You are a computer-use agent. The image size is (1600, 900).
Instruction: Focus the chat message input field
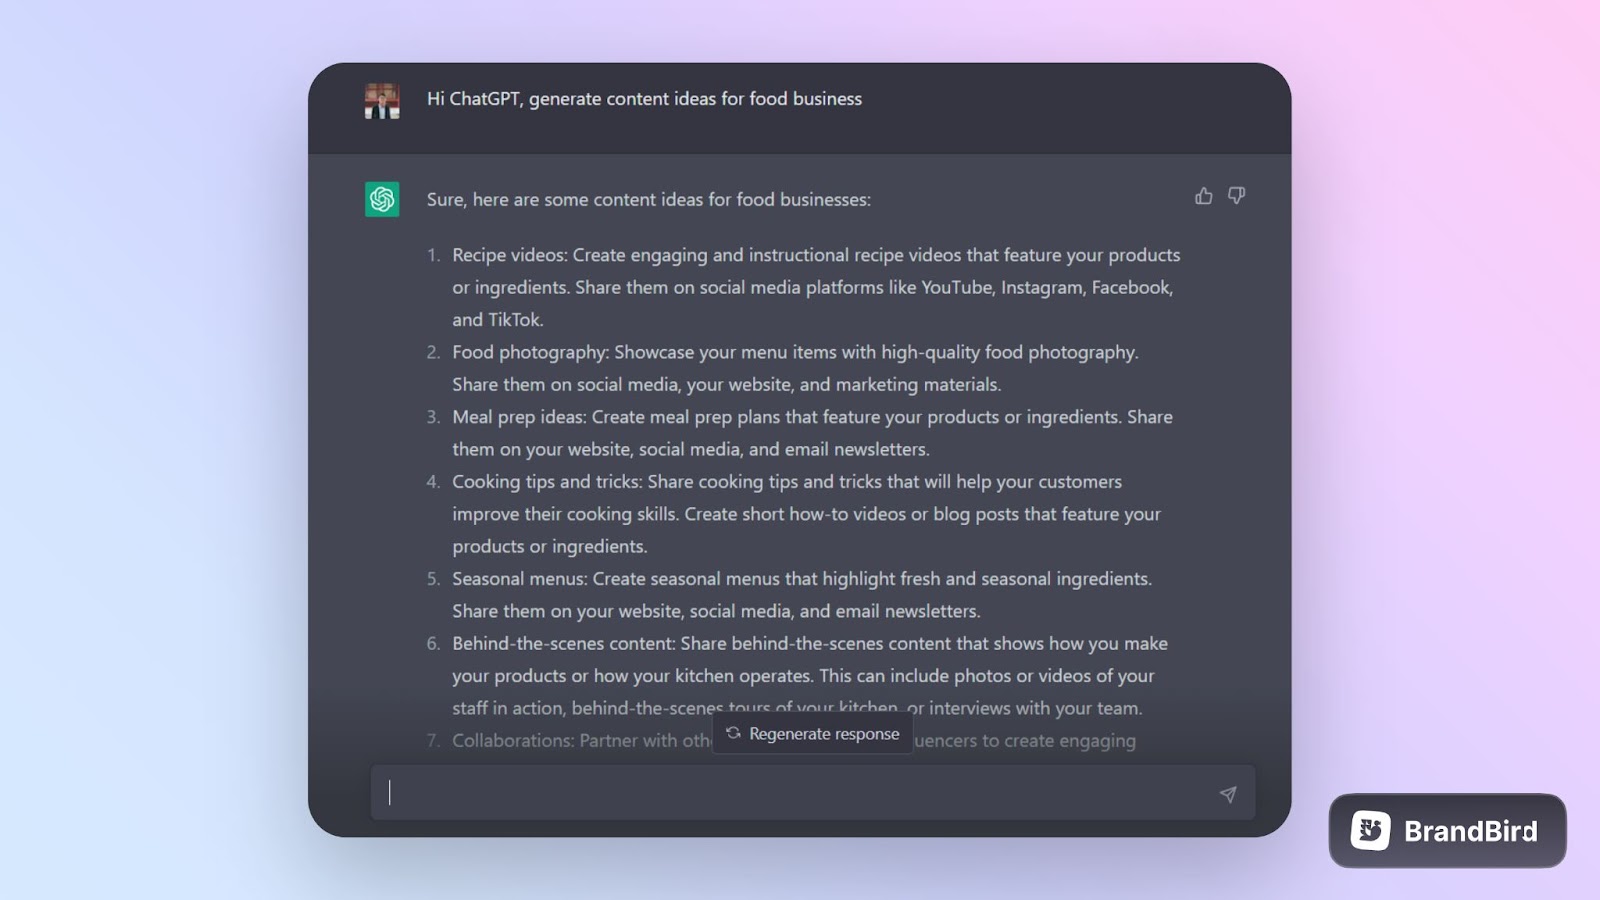[813, 793]
